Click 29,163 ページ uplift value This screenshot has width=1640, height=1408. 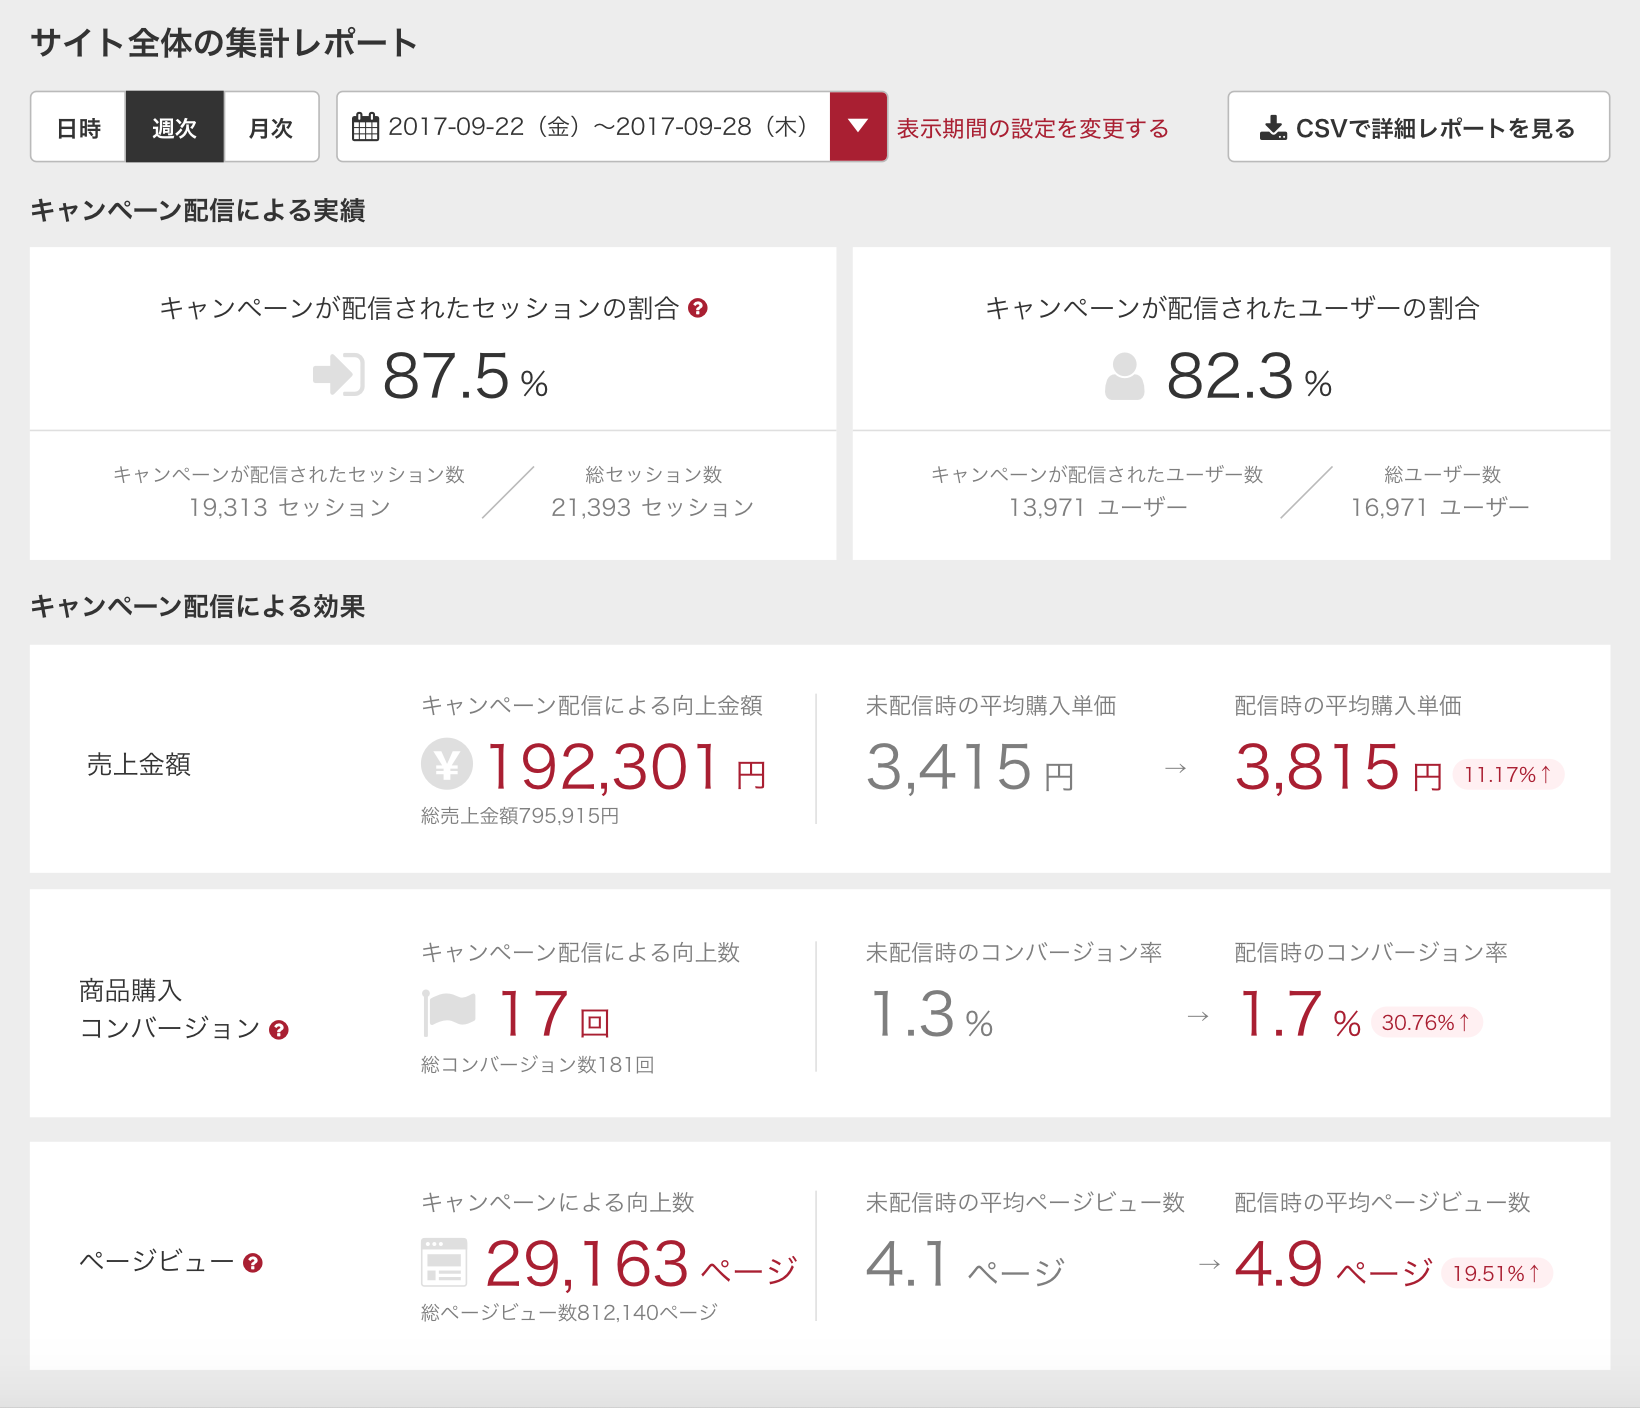point(641,1264)
